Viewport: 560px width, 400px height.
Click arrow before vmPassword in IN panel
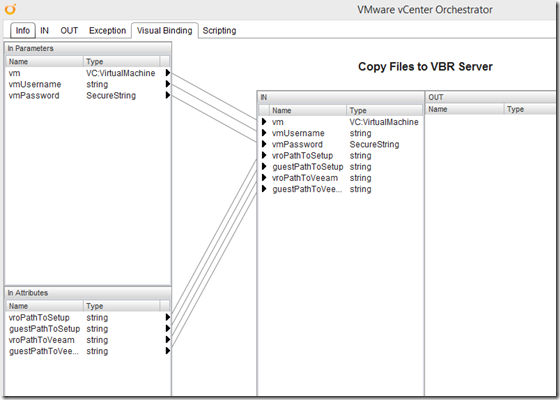[264, 144]
